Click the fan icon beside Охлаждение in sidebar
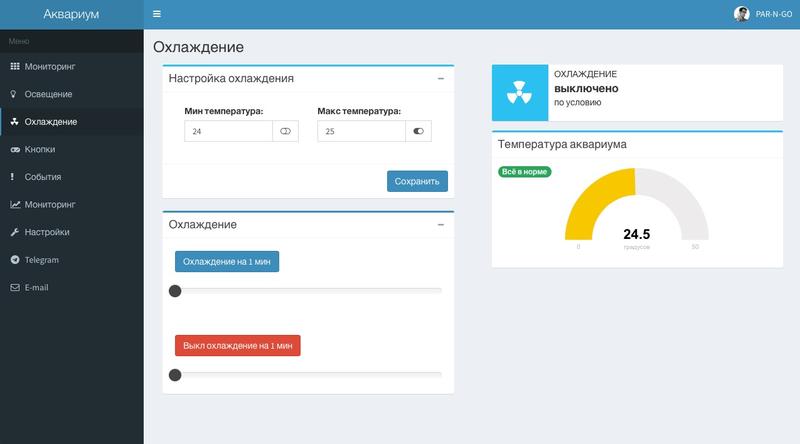800x444 pixels. pos(14,122)
